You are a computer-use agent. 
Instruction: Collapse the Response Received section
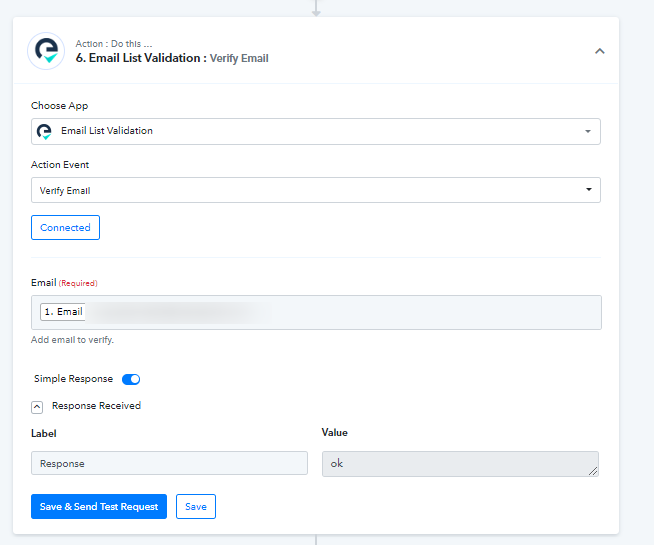tap(37, 407)
